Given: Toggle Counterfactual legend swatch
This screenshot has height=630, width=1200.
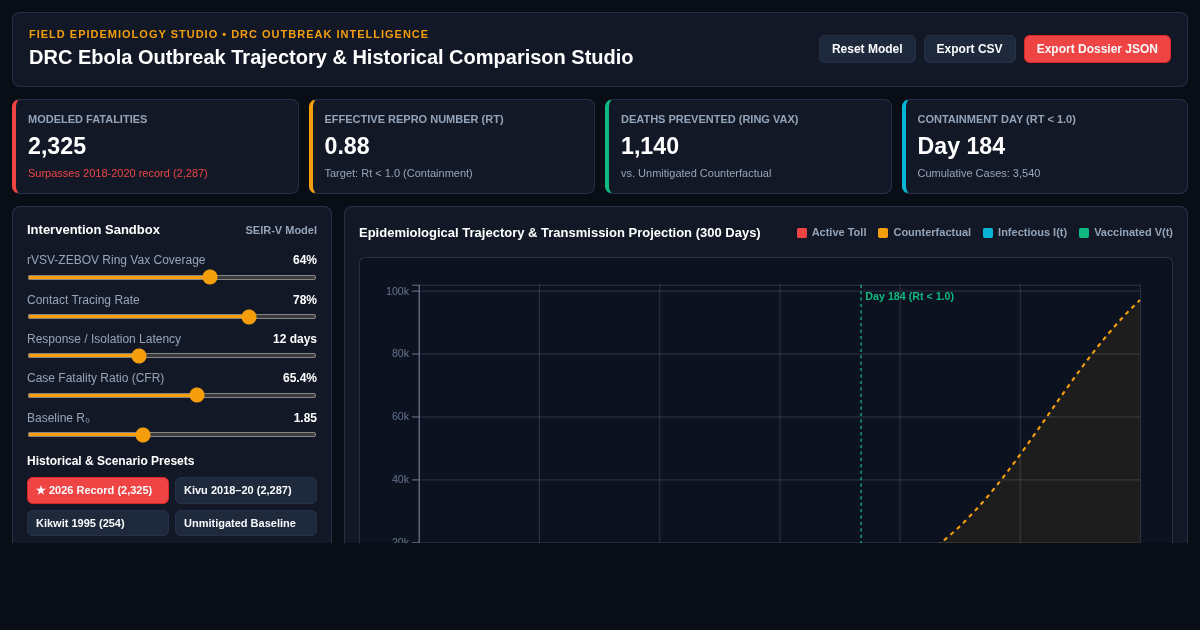Looking at the screenshot, I should [883, 233].
